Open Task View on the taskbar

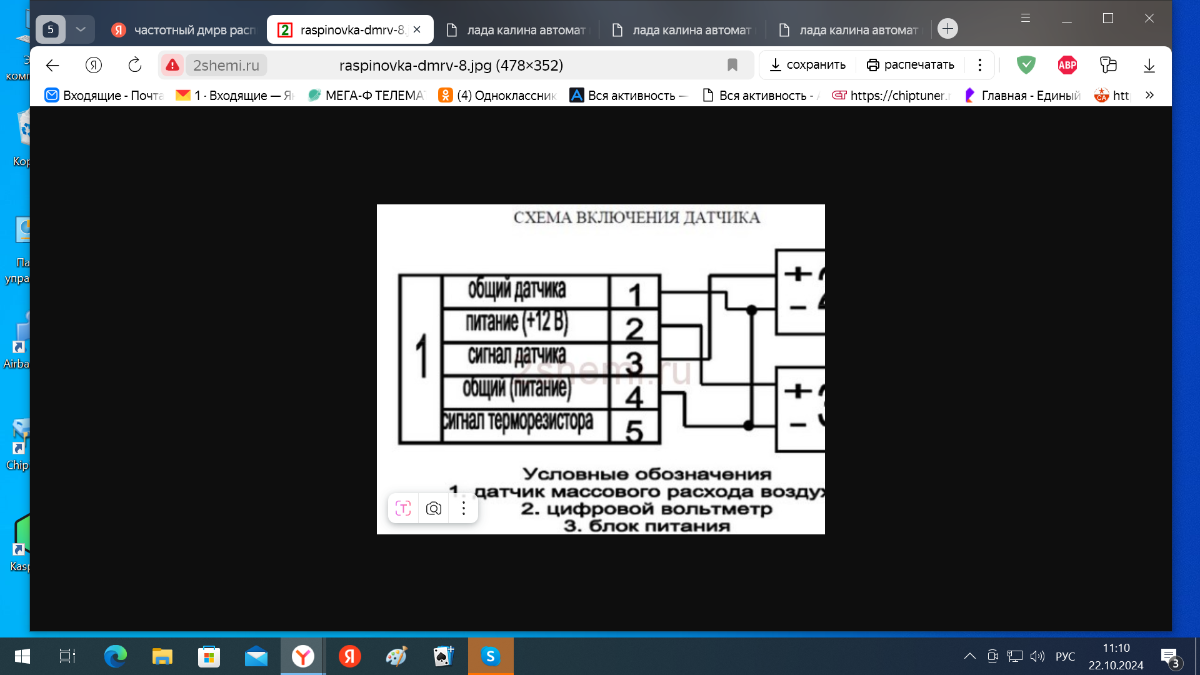tap(68, 656)
